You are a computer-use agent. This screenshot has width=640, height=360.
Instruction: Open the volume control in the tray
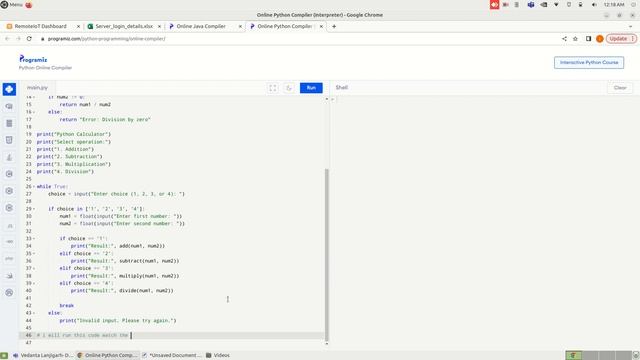point(594,4)
